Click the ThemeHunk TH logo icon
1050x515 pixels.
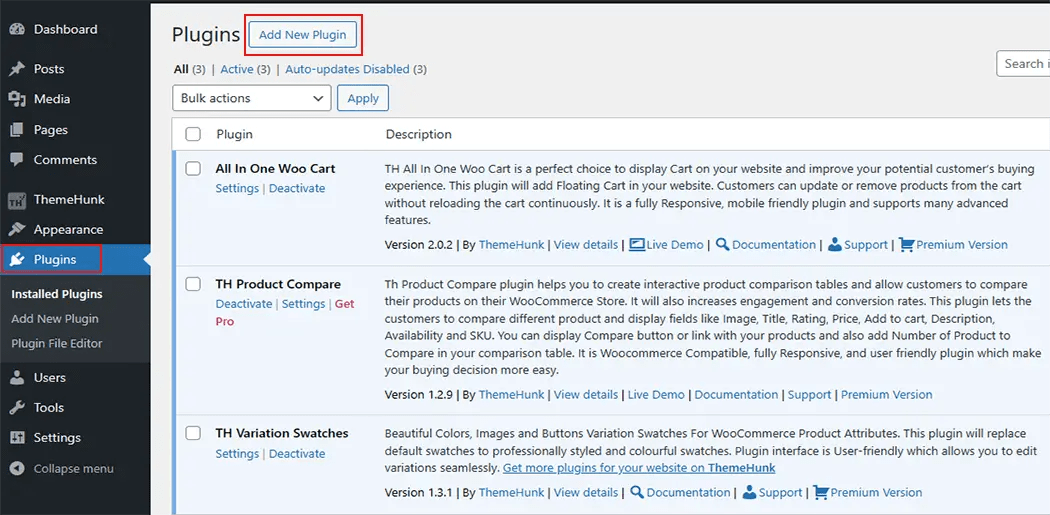pos(17,200)
